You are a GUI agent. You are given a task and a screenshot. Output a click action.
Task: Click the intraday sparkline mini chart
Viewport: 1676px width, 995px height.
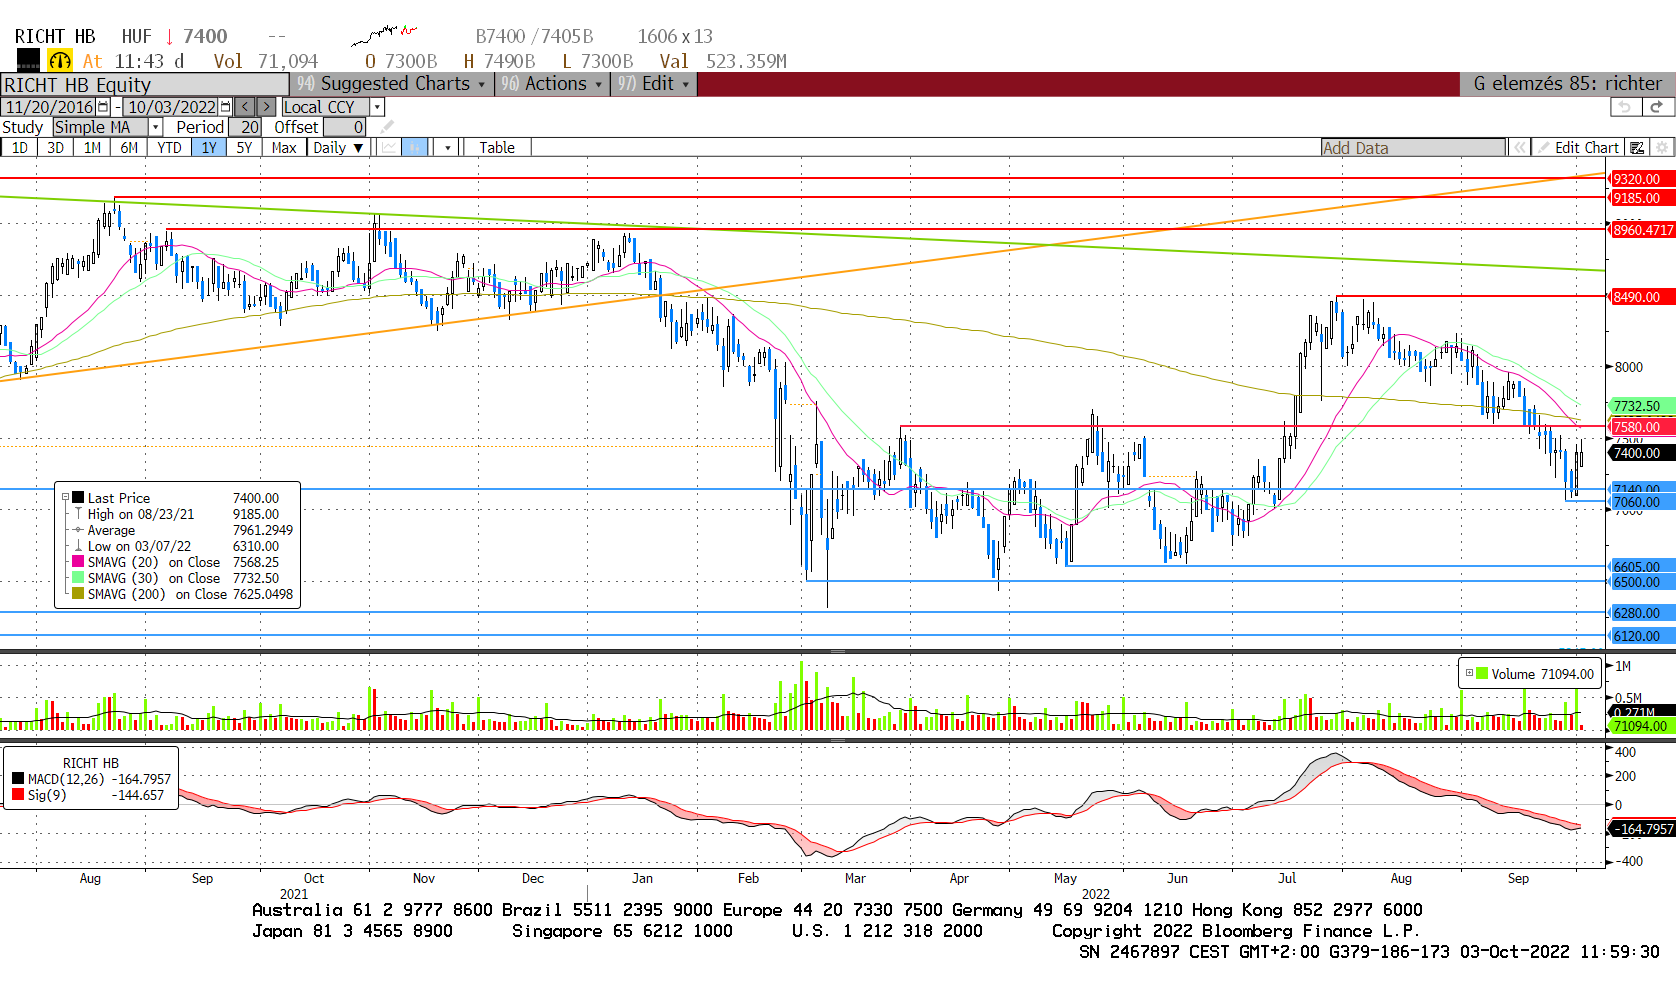click(x=384, y=36)
